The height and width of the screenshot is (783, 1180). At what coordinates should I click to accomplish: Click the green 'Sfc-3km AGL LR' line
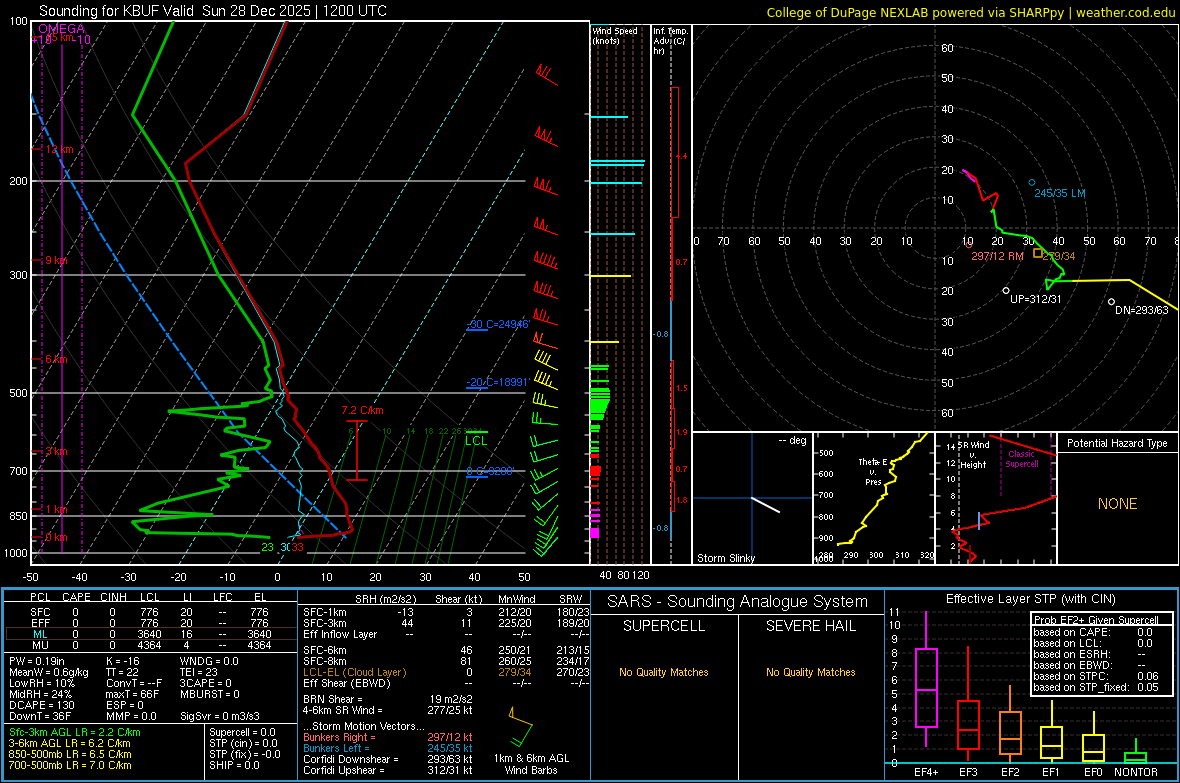click(x=75, y=733)
